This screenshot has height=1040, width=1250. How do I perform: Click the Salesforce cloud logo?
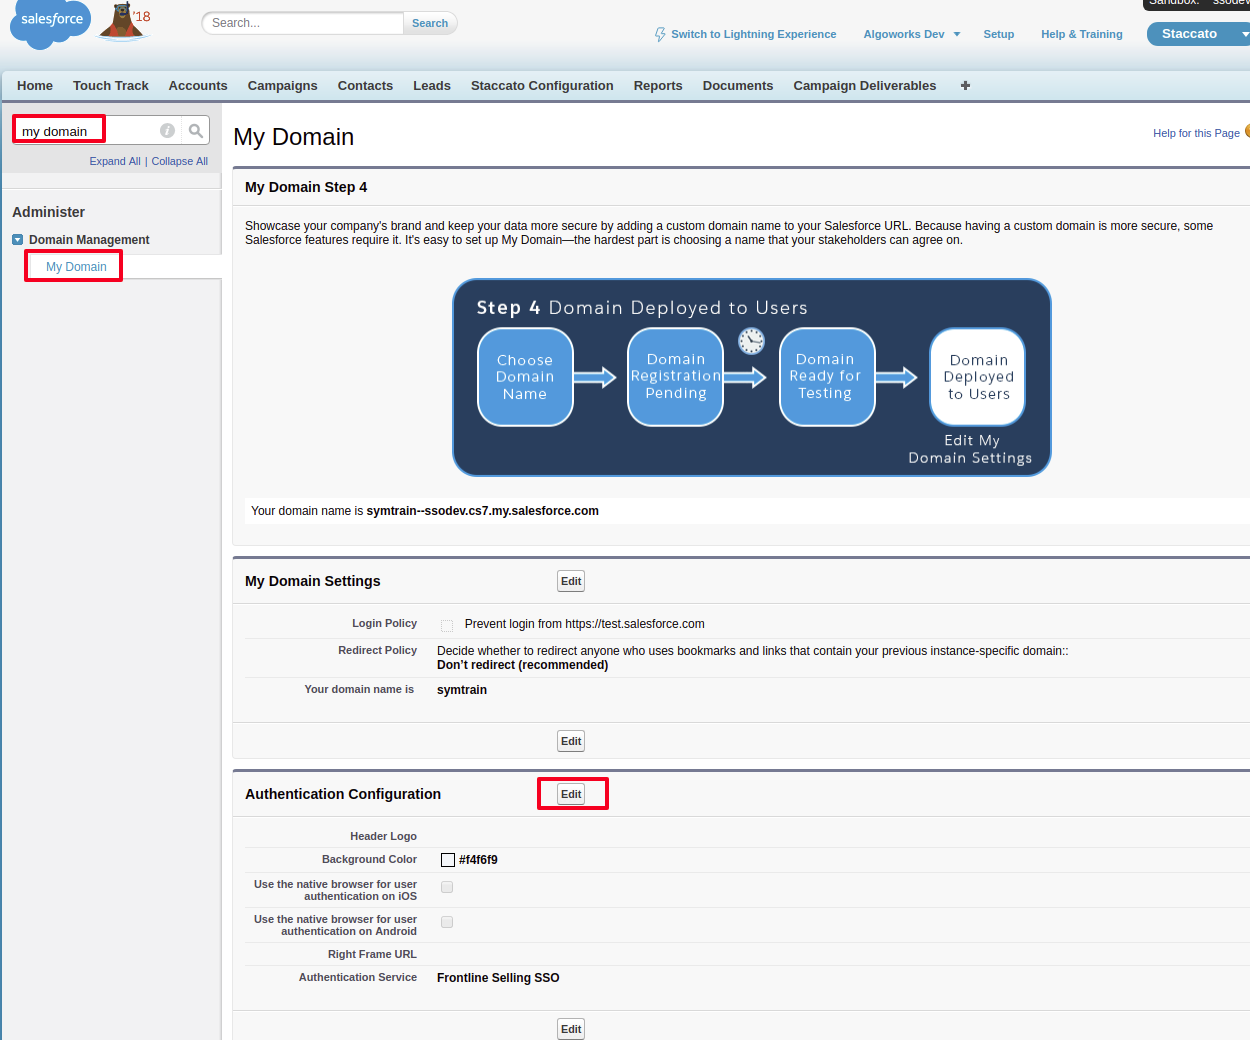pyautogui.click(x=50, y=22)
